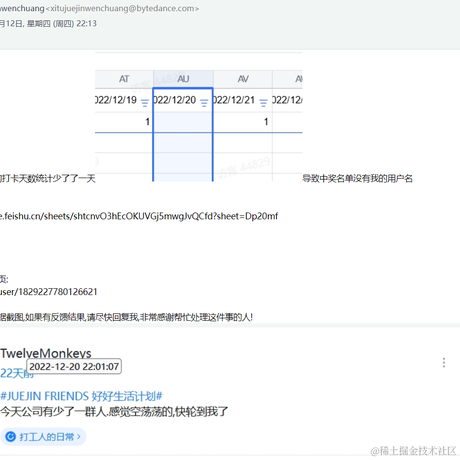This screenshot has height=460, width=460.
Task: Click the 2022/12/21 date cell
Action: (x=243, y=100)
